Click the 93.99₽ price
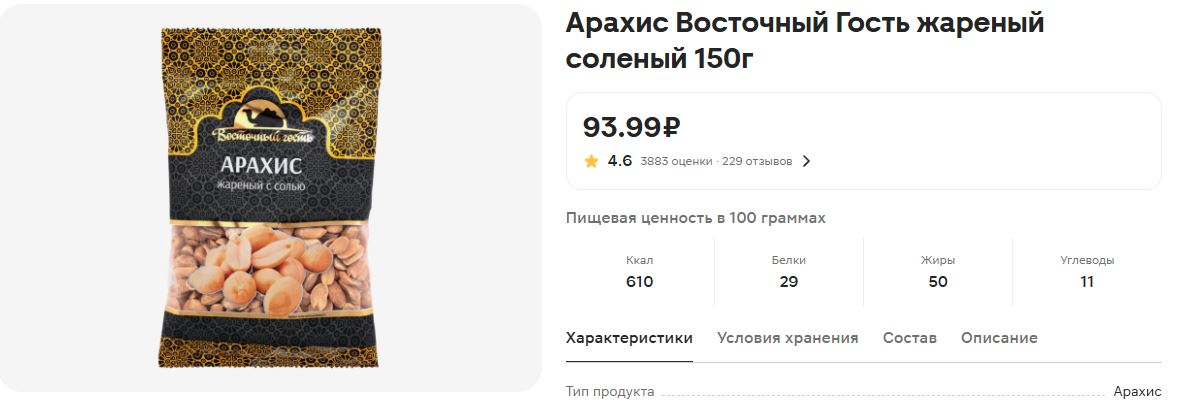The image size is (1198, 402). coord(631,127)
